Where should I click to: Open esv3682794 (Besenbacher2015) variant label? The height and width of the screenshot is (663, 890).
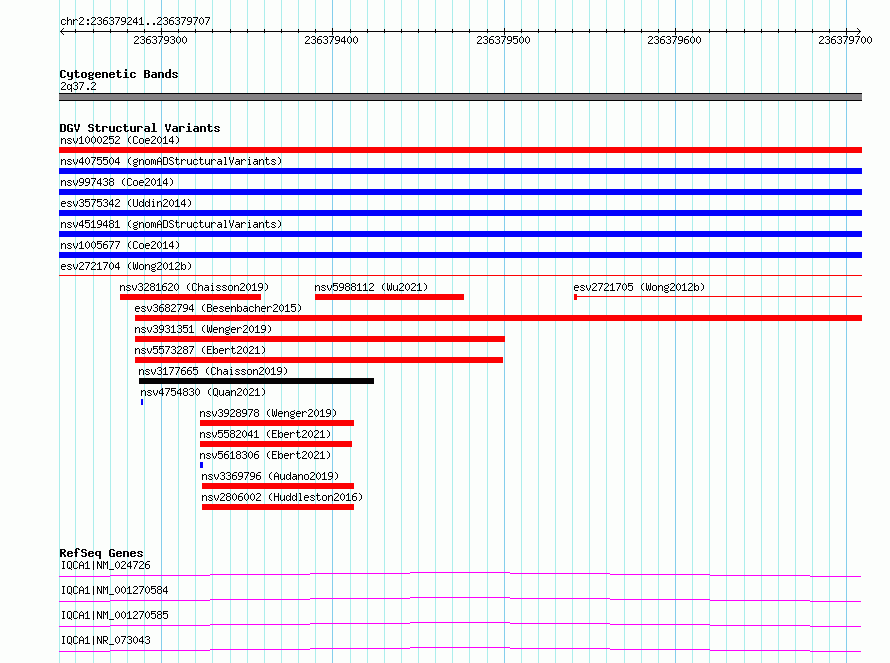tap(218, 308)
